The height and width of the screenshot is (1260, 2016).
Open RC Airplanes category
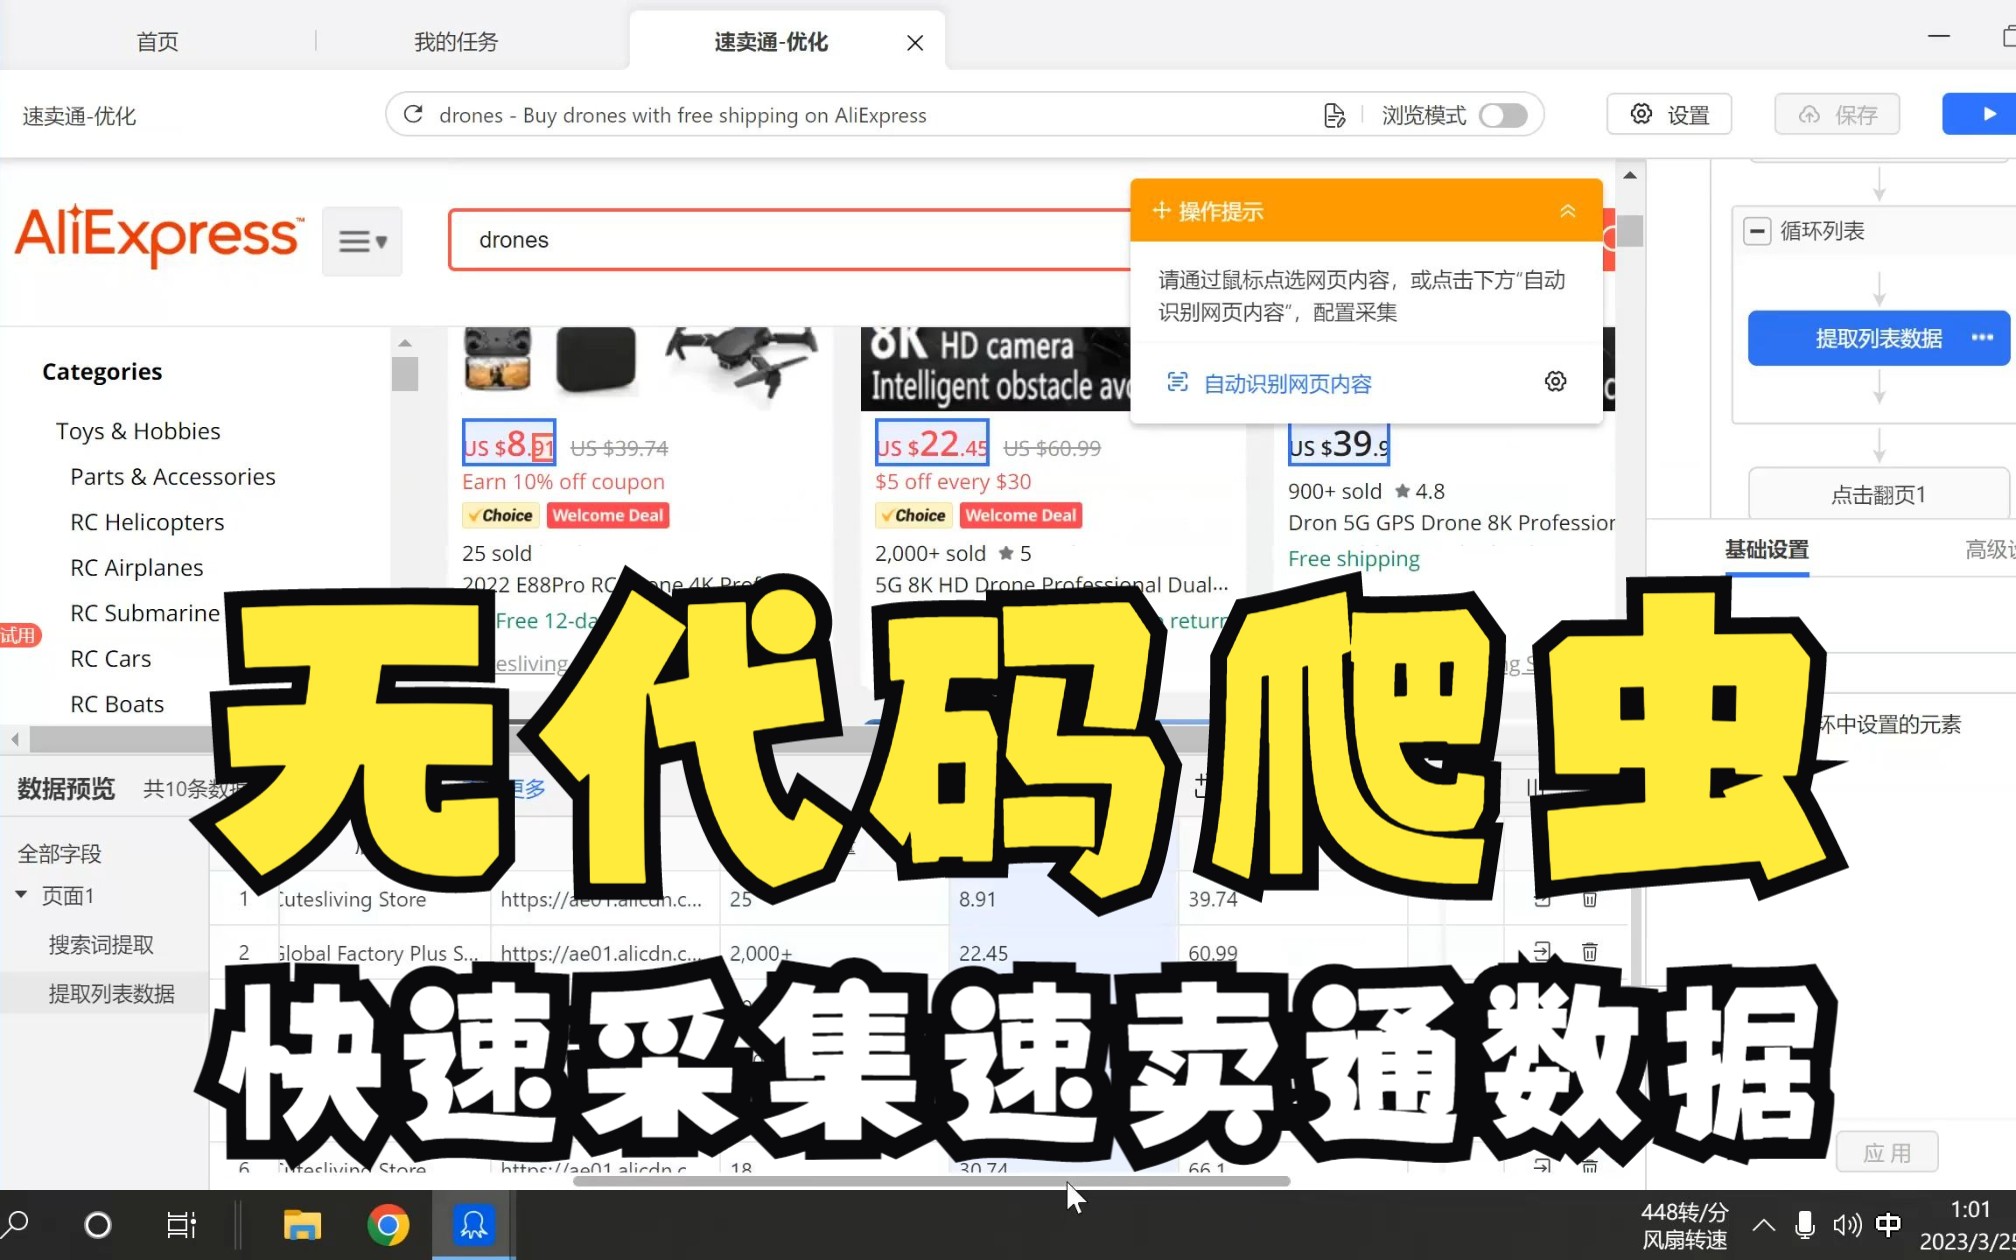pos(137,567)
